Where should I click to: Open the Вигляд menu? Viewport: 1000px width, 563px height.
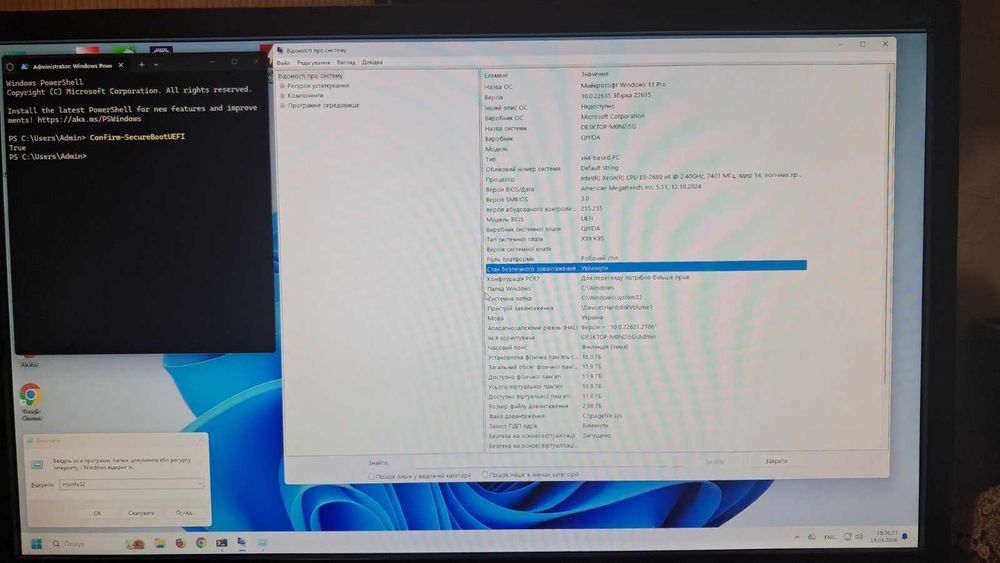pyautogui.click(x=346, y=62)
